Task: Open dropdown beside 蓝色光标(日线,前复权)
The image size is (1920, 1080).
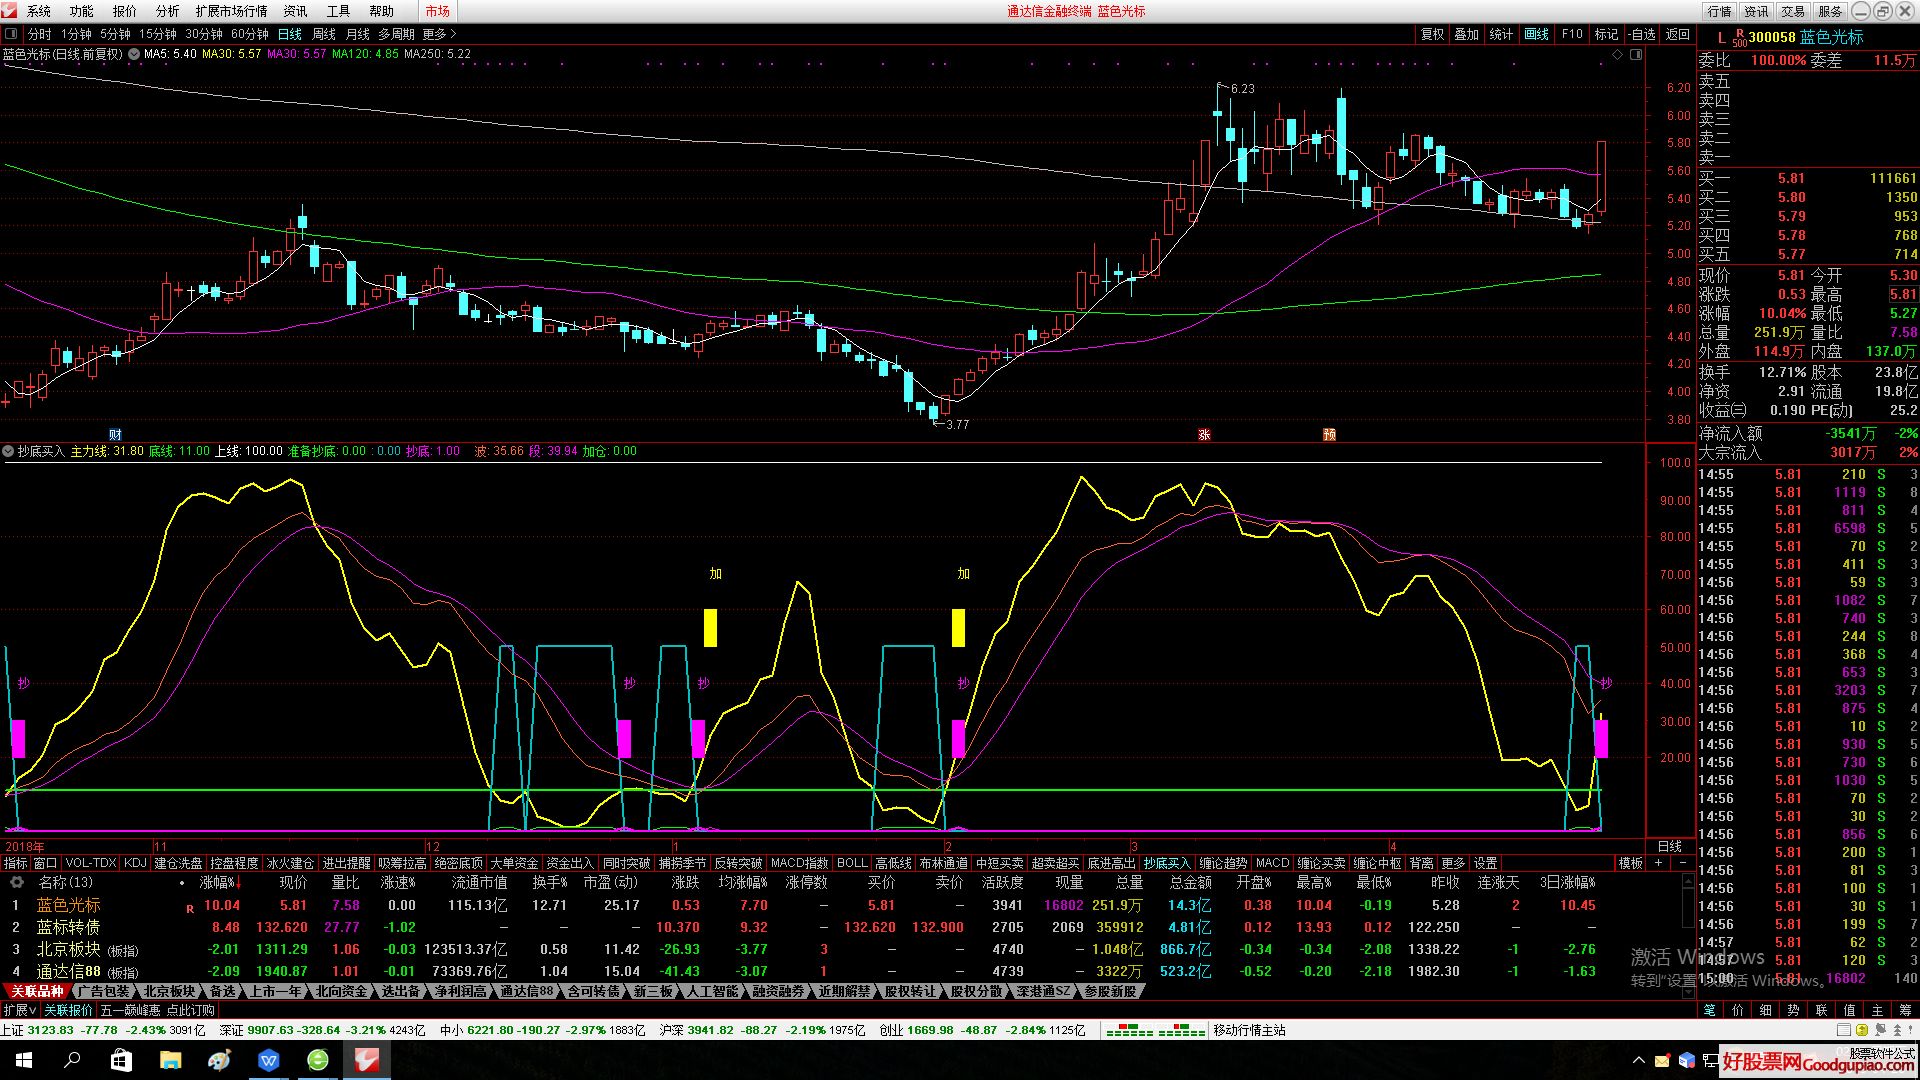Action: coord(132,55)
